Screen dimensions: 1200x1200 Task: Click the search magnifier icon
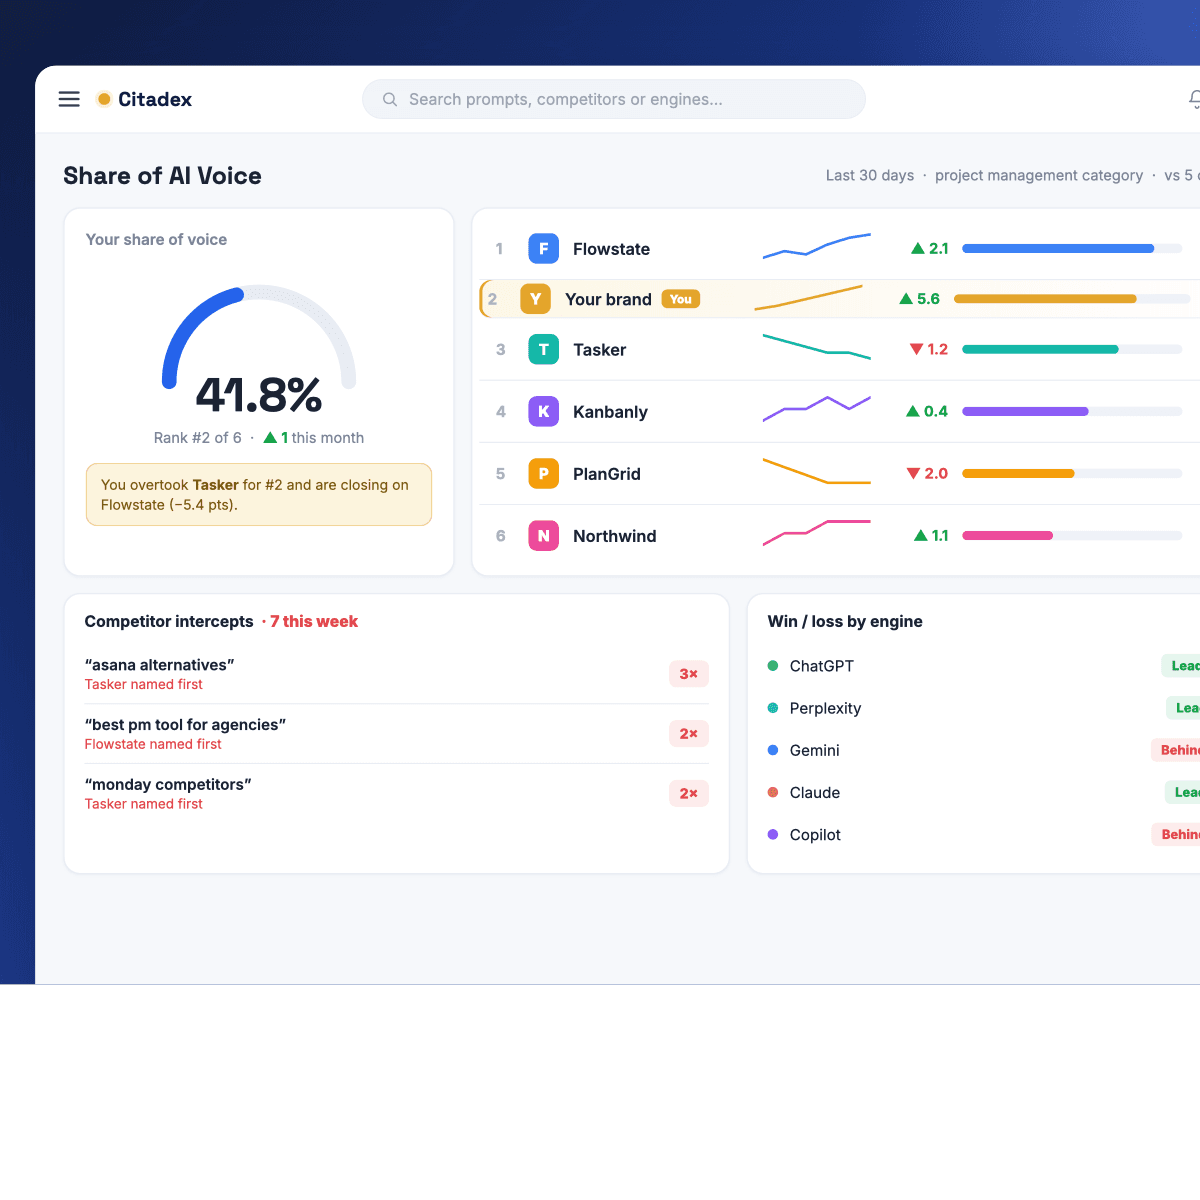coord(390,99)
